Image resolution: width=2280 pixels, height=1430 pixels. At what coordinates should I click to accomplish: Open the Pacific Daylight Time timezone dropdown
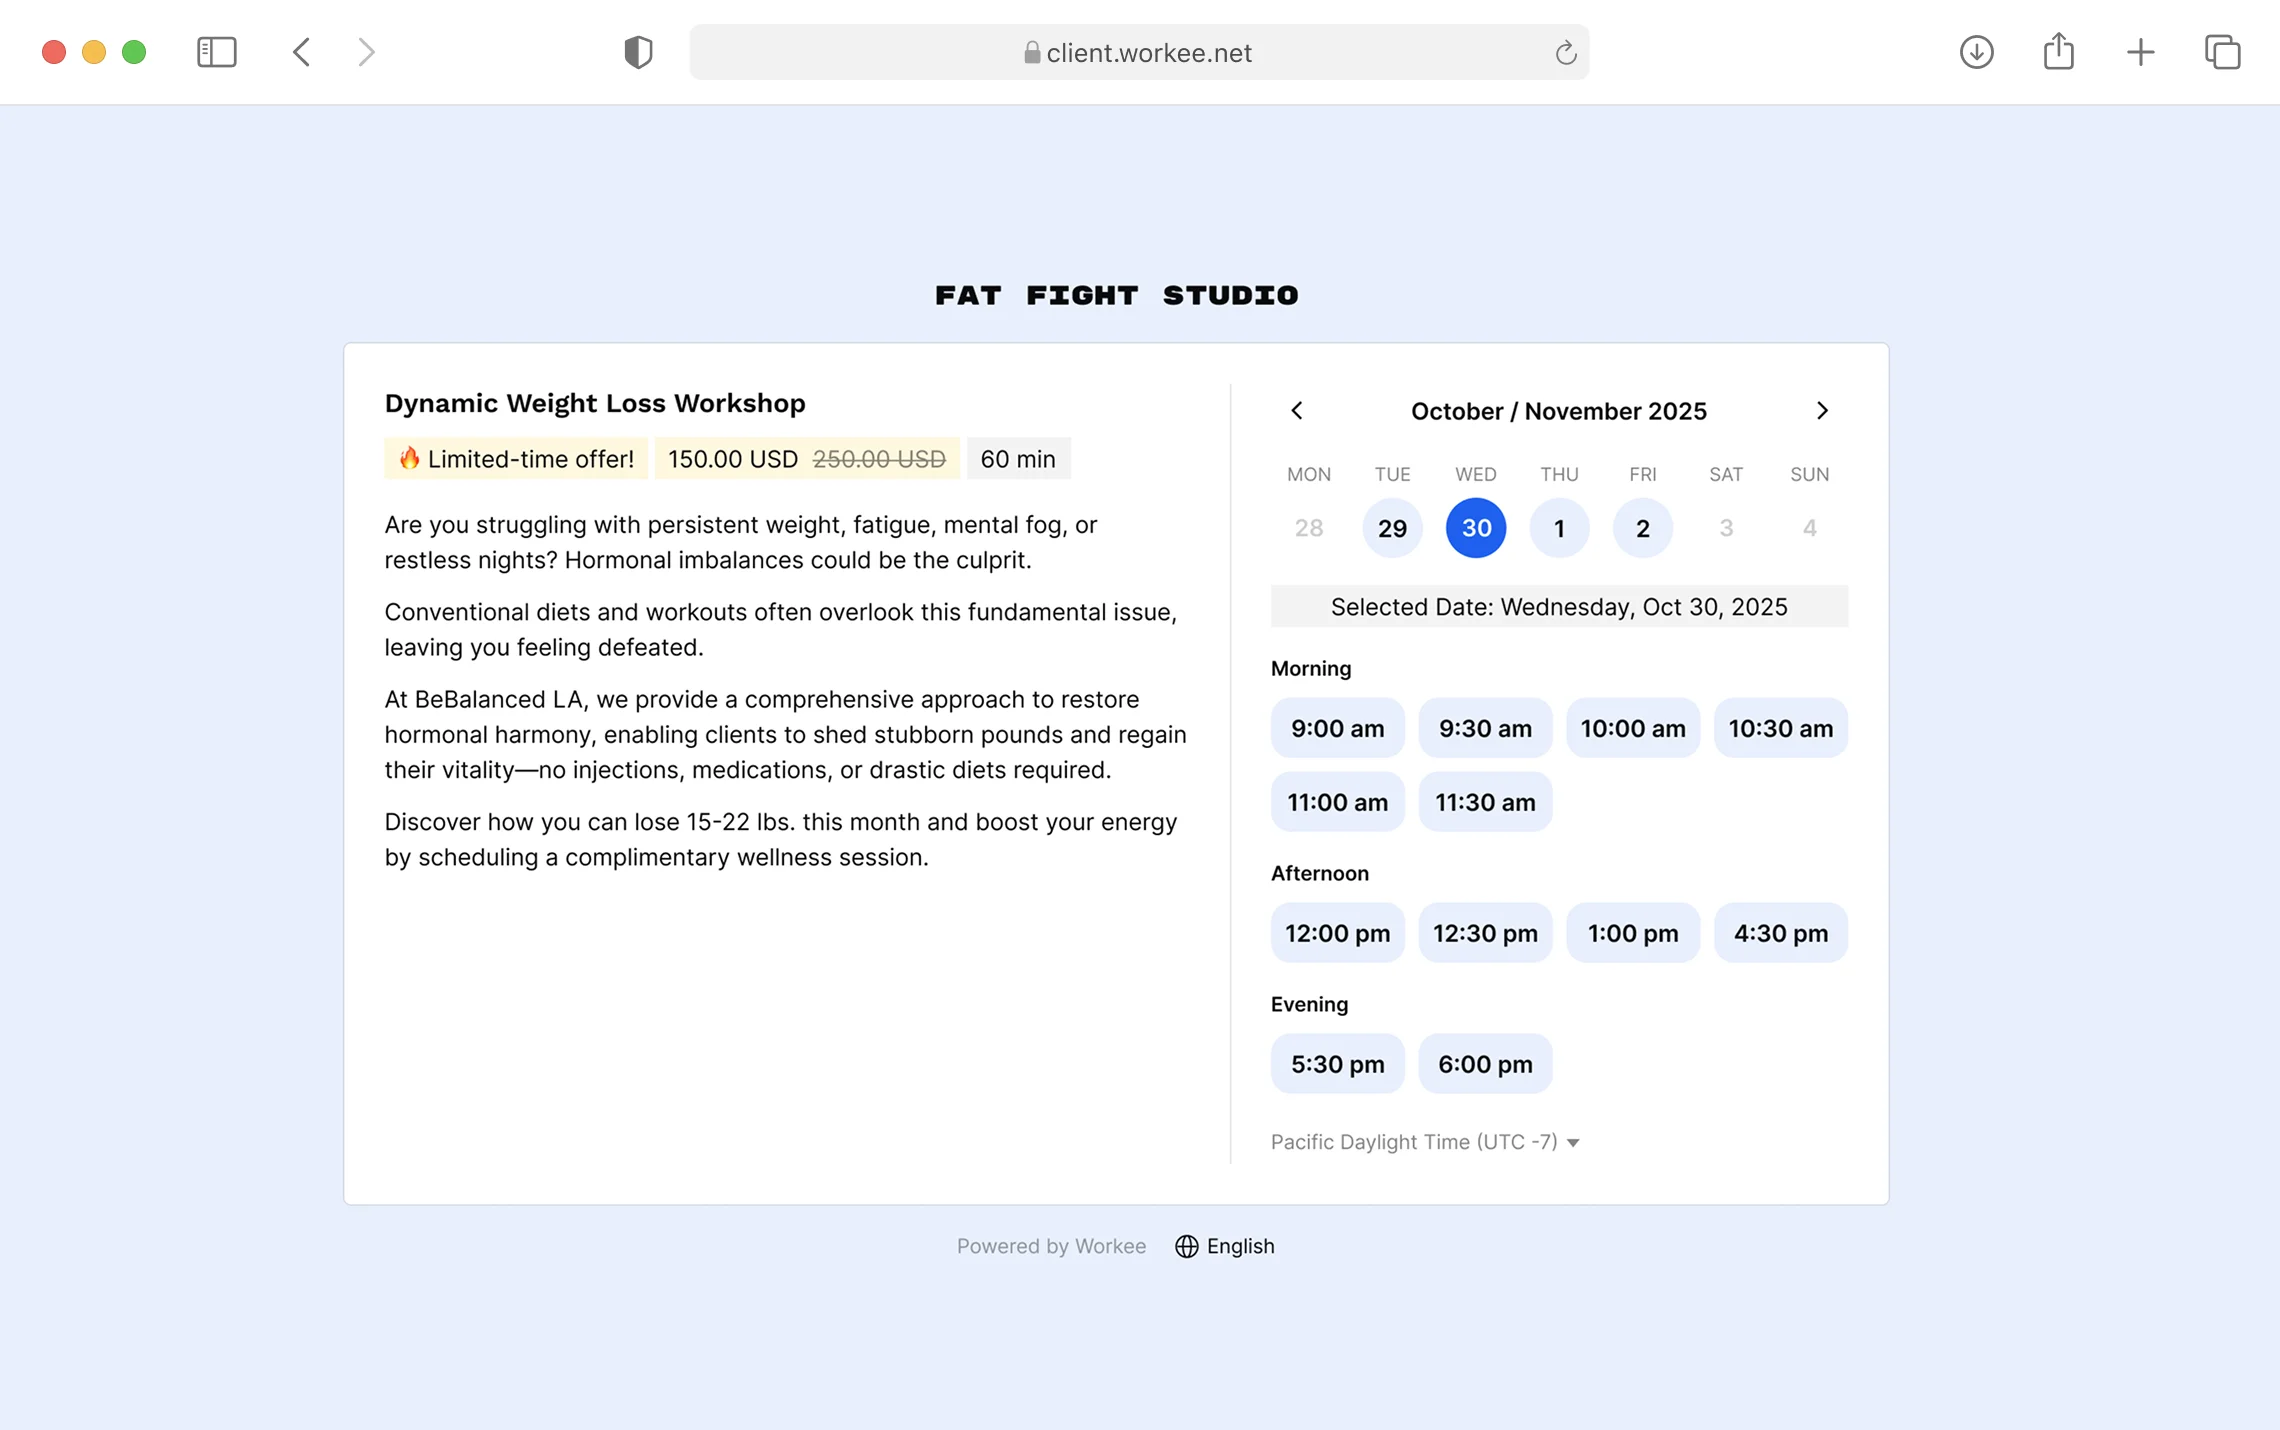point(1424,1142)
